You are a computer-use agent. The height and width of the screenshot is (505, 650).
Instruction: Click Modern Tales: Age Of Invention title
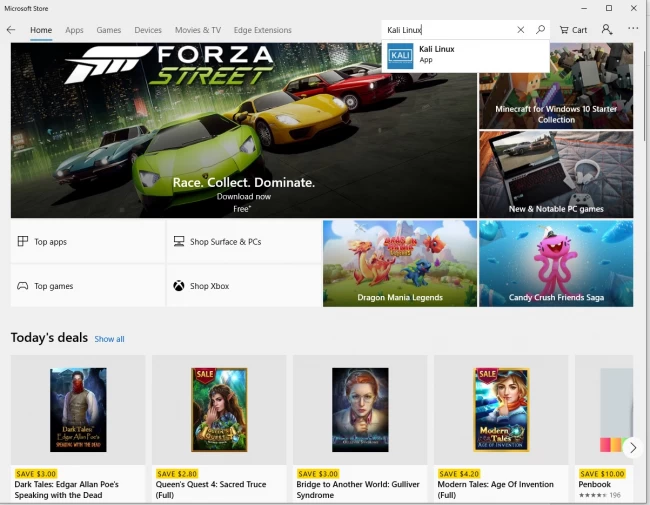coord(495,490)
